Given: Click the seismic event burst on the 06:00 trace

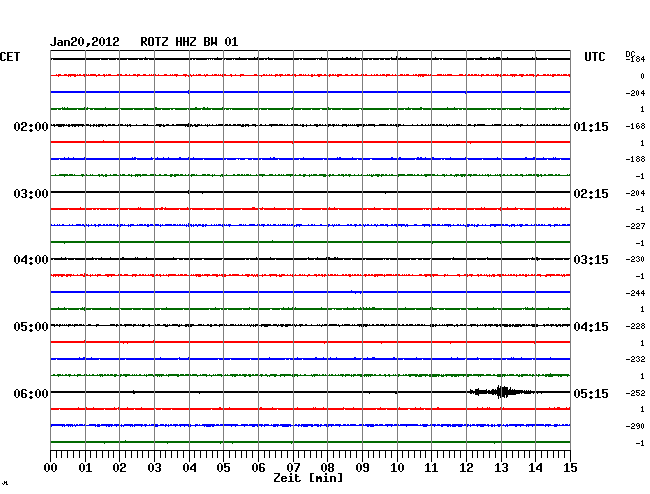Looking at the screenshot, I should (x=502, y=392).
